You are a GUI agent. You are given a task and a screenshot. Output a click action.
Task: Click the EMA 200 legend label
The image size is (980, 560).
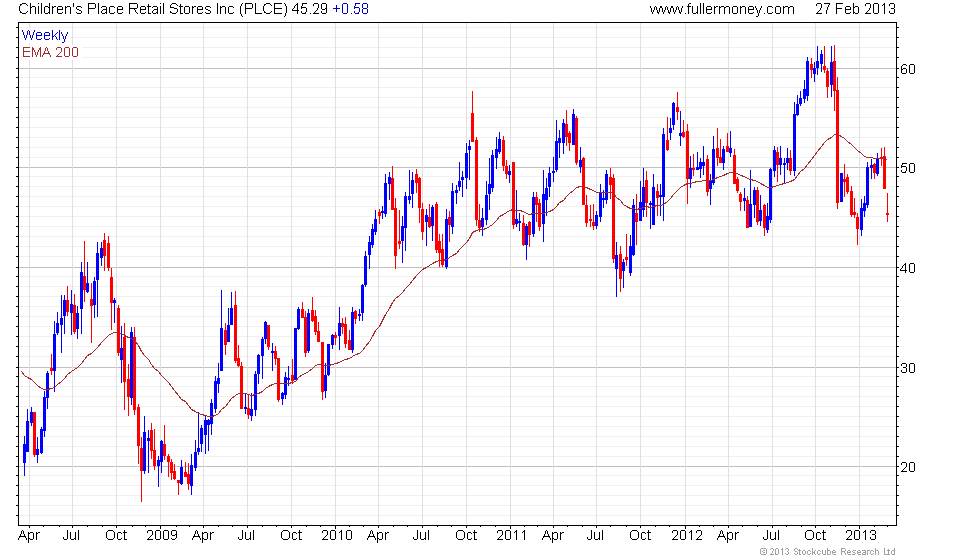coord(50,52)
